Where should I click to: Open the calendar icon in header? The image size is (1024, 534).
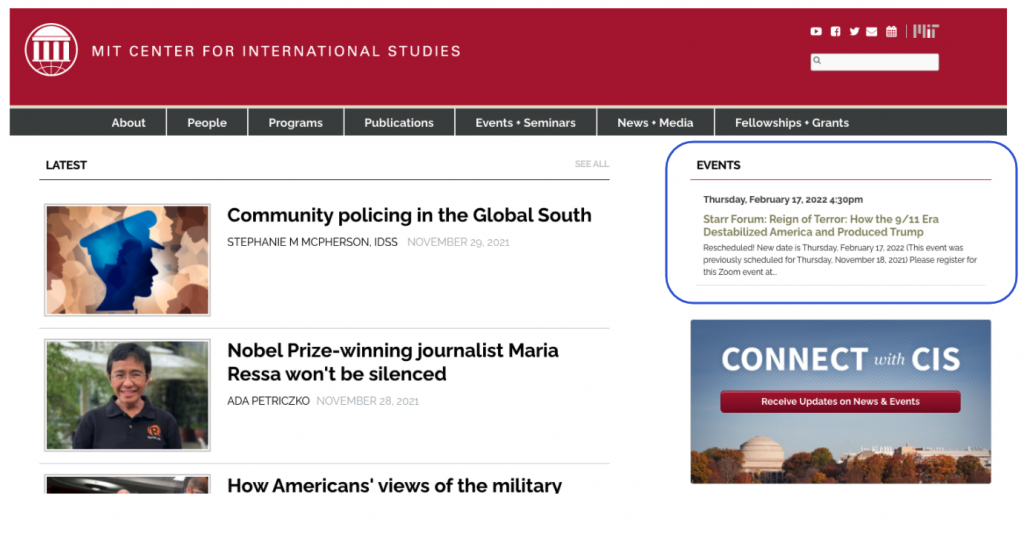coord(891,31)
